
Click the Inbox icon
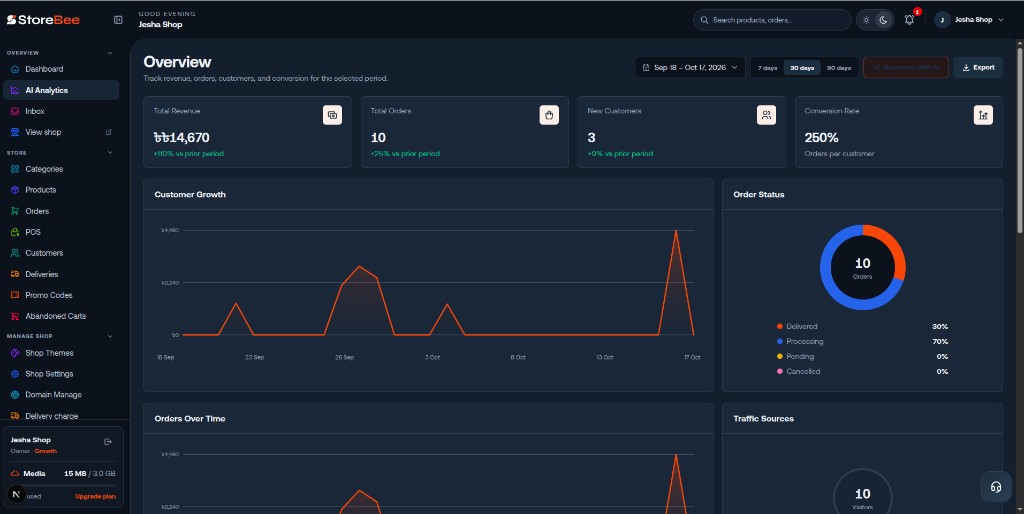(15, 111)
